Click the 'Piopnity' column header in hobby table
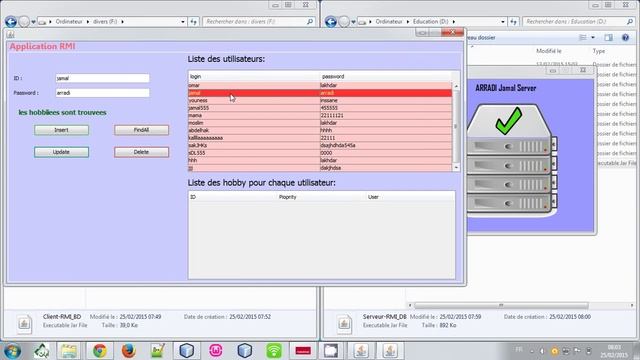 321,197
